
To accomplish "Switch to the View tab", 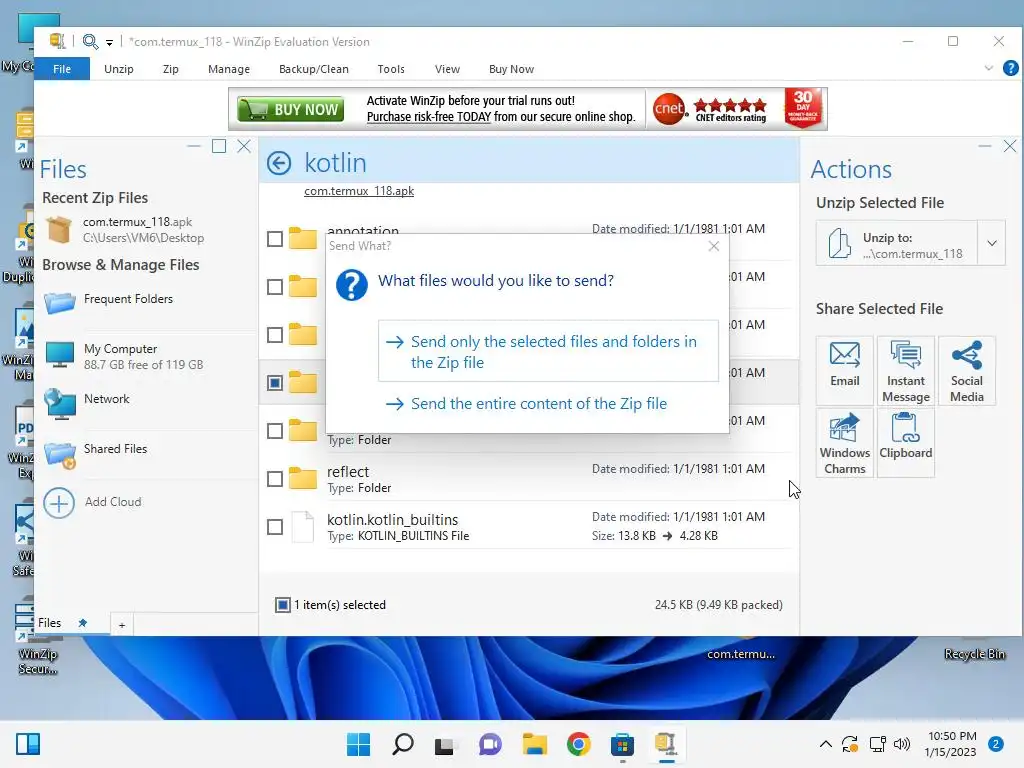I will click(x=447, y=69).
